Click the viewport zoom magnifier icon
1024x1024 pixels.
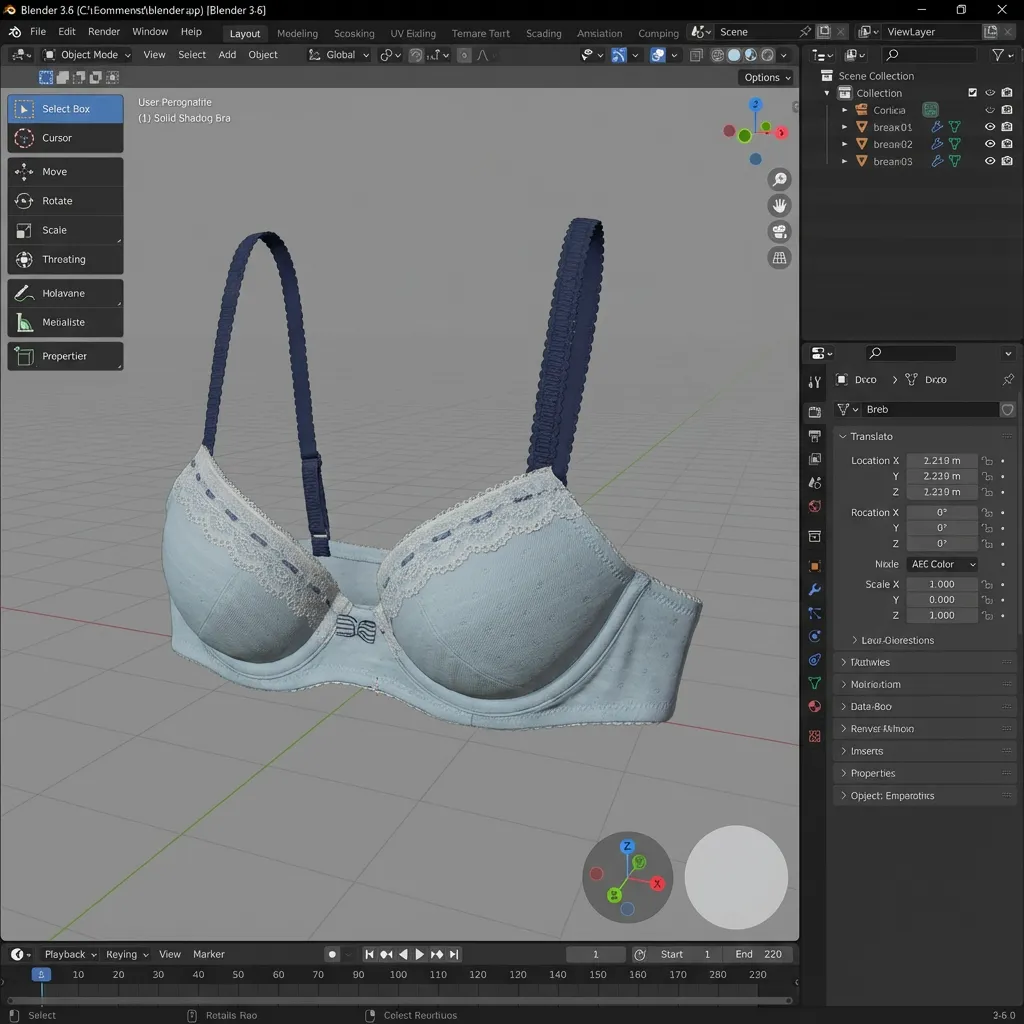point(779,179)
